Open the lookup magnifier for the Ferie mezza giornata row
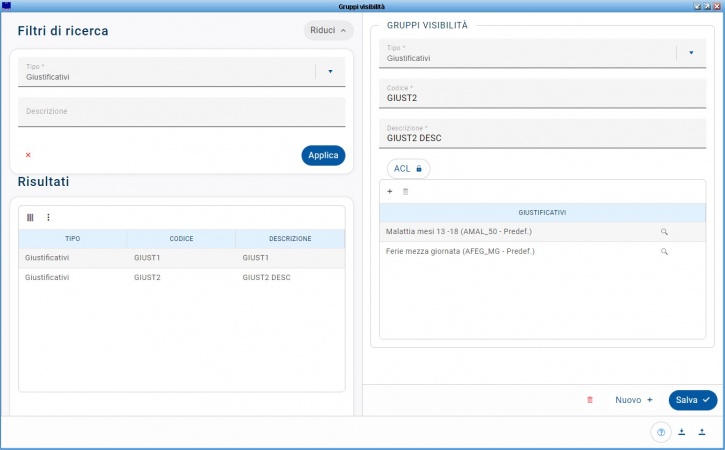Viewport: 725px width, 450px height. 664,252
